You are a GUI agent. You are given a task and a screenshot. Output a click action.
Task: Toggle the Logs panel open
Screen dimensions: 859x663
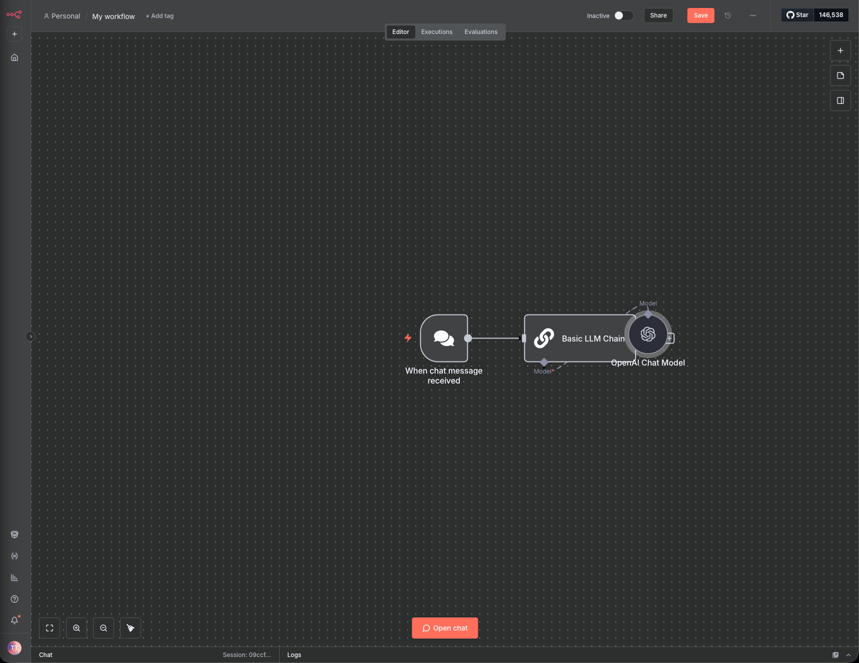(x=294, y=655)
